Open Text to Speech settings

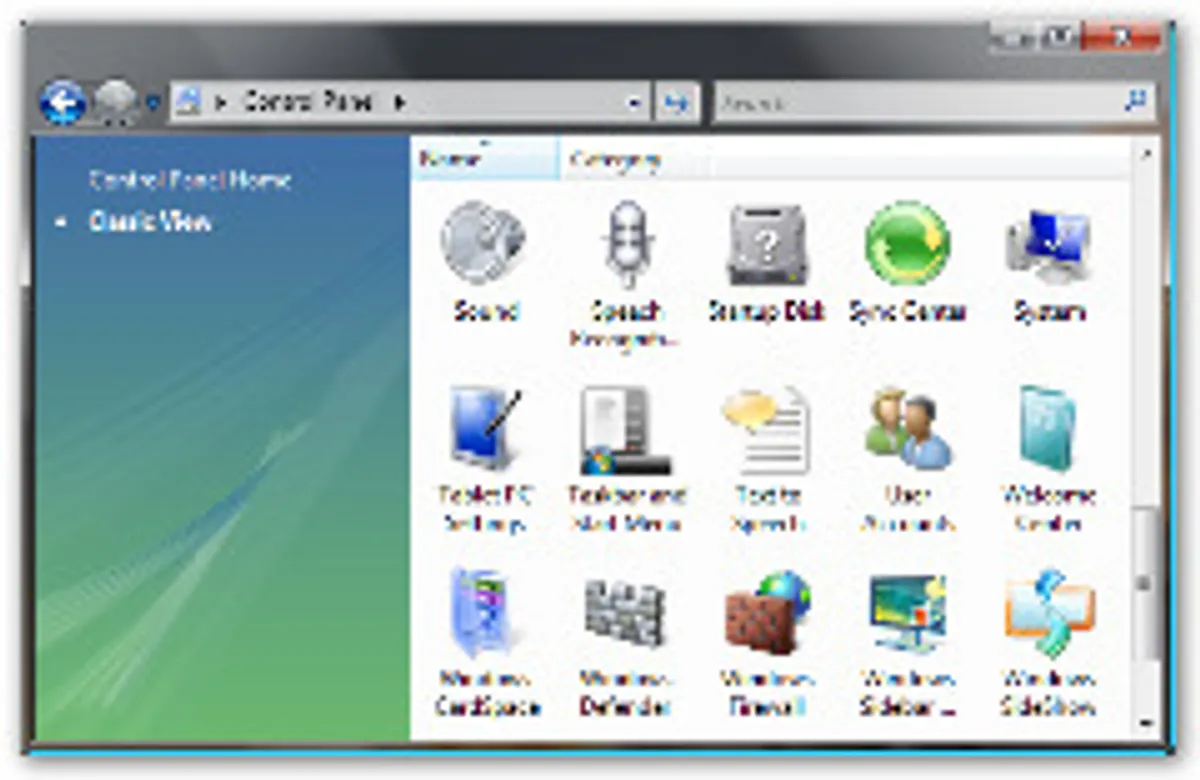tap(767, 460)
